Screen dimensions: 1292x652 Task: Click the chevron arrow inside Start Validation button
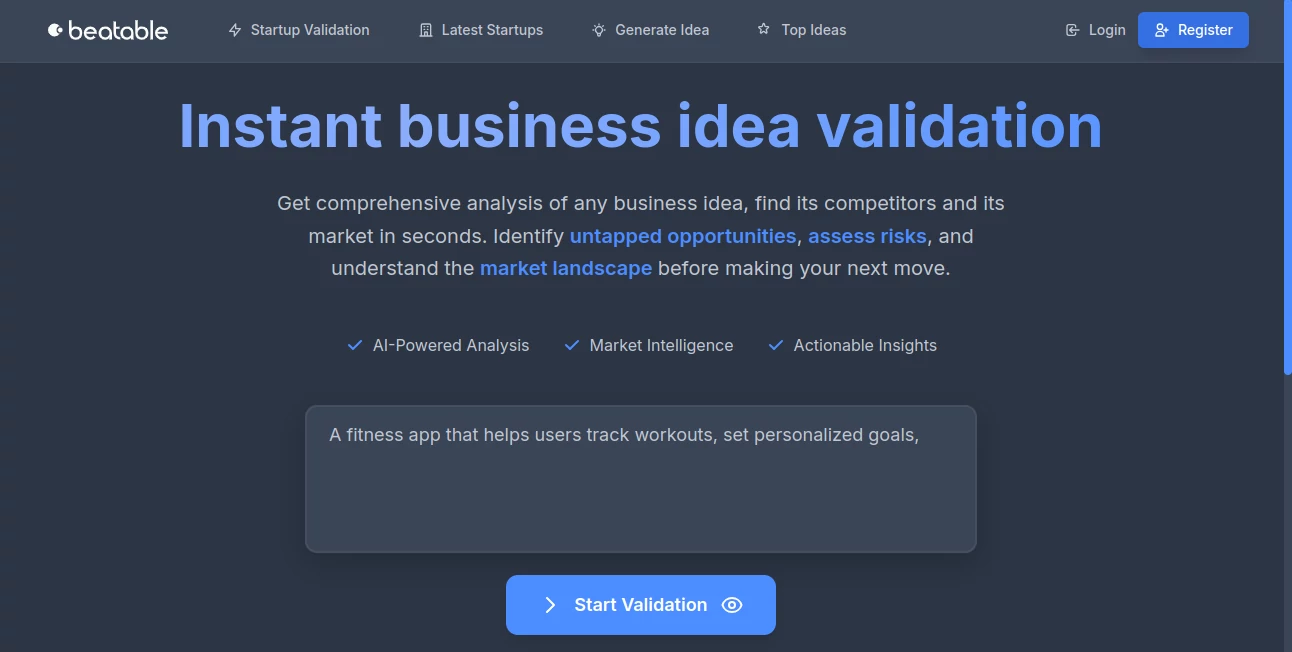point(550,605)
